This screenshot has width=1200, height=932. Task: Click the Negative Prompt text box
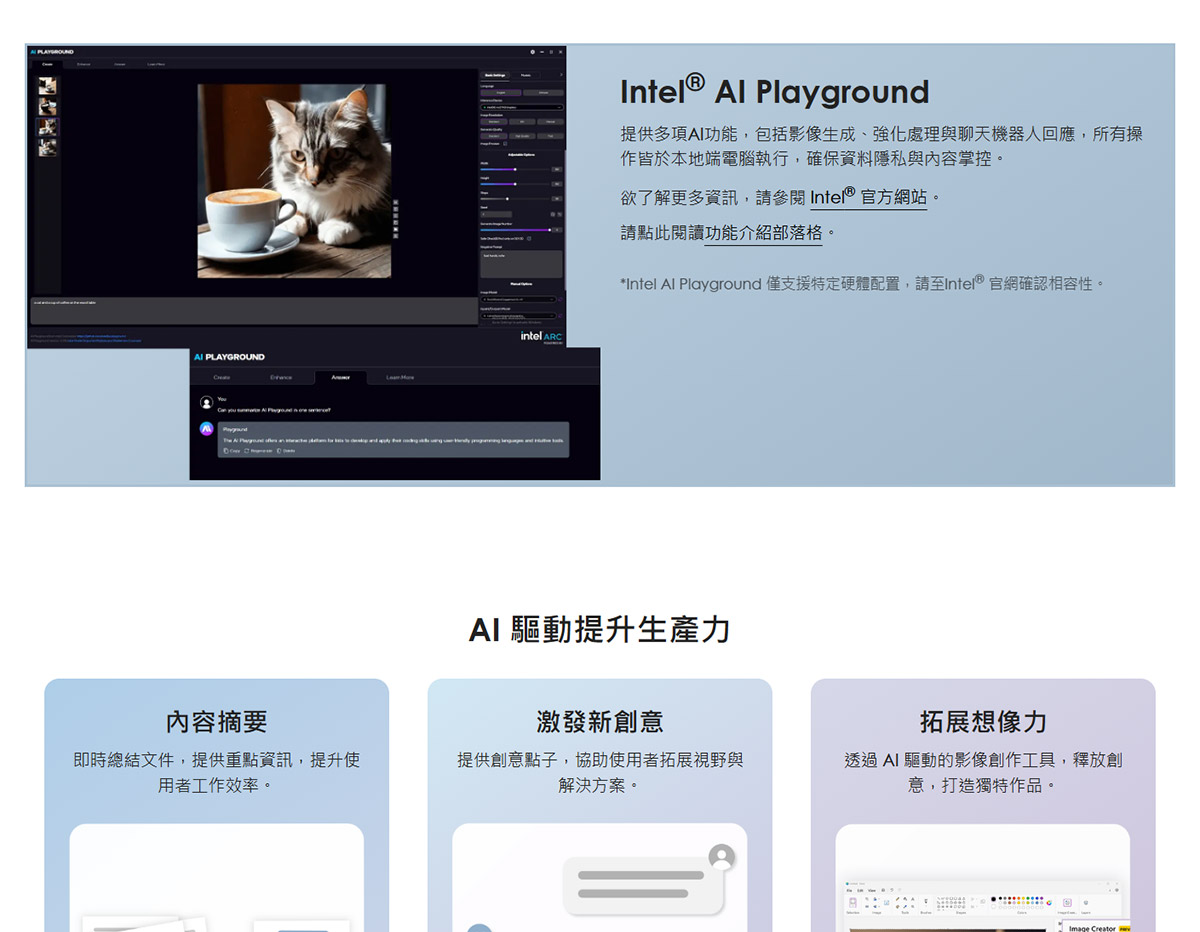click(x=521, y=264)
